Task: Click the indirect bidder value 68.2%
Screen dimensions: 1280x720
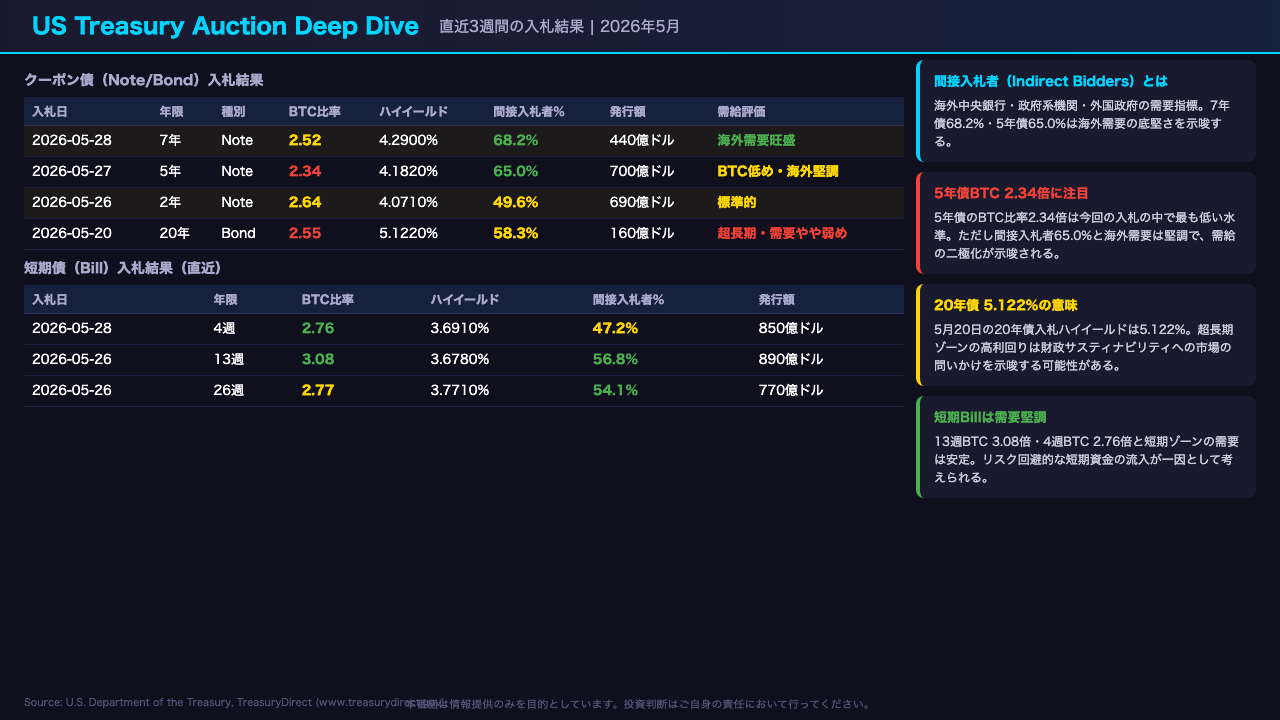Action: click(x=516, y=140)
